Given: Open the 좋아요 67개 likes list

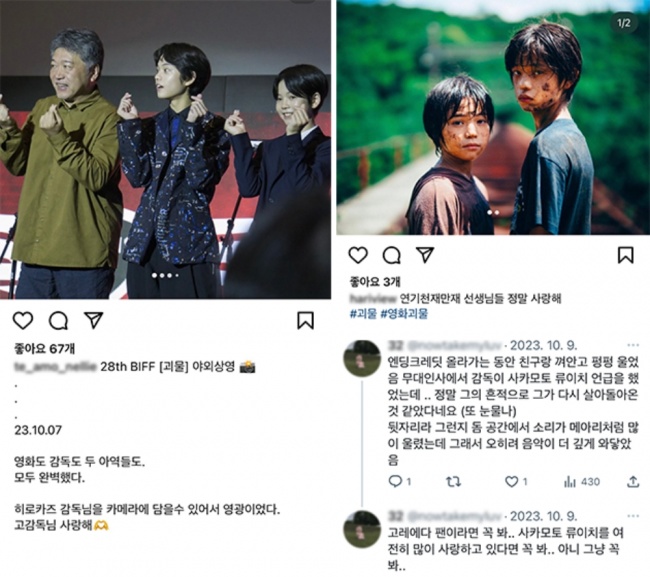Looking at the screenshot, I should [44, 349].
